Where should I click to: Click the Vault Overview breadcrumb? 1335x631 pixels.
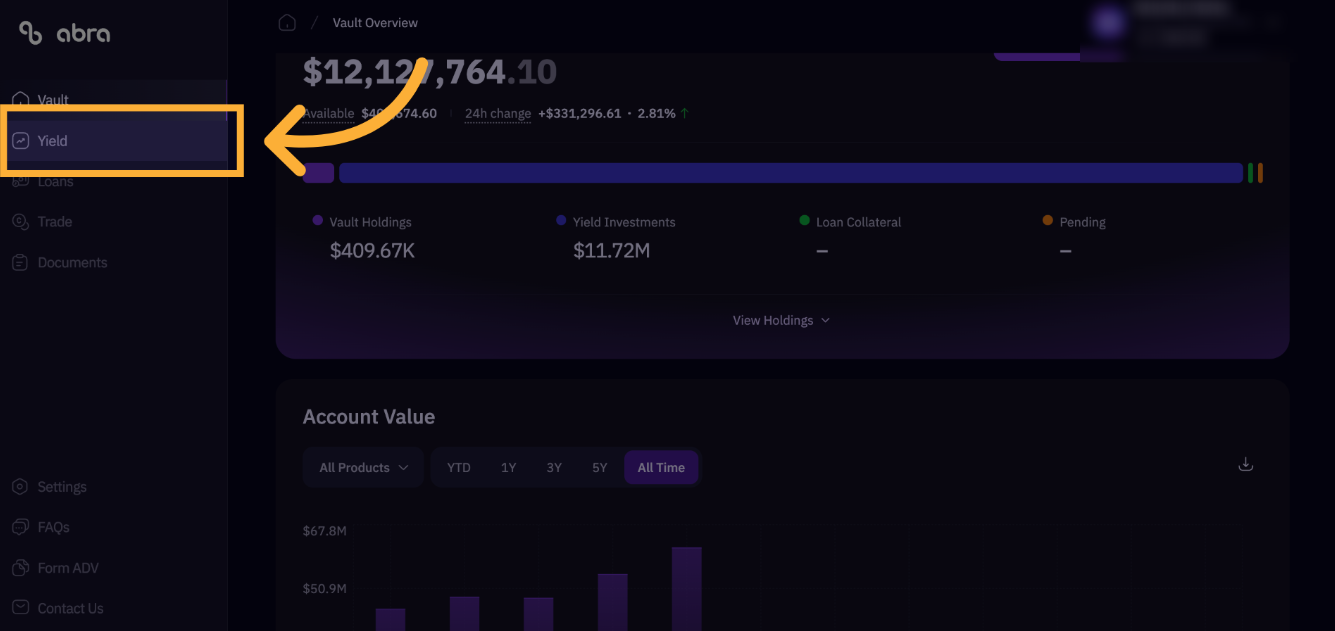coord(375,23)
